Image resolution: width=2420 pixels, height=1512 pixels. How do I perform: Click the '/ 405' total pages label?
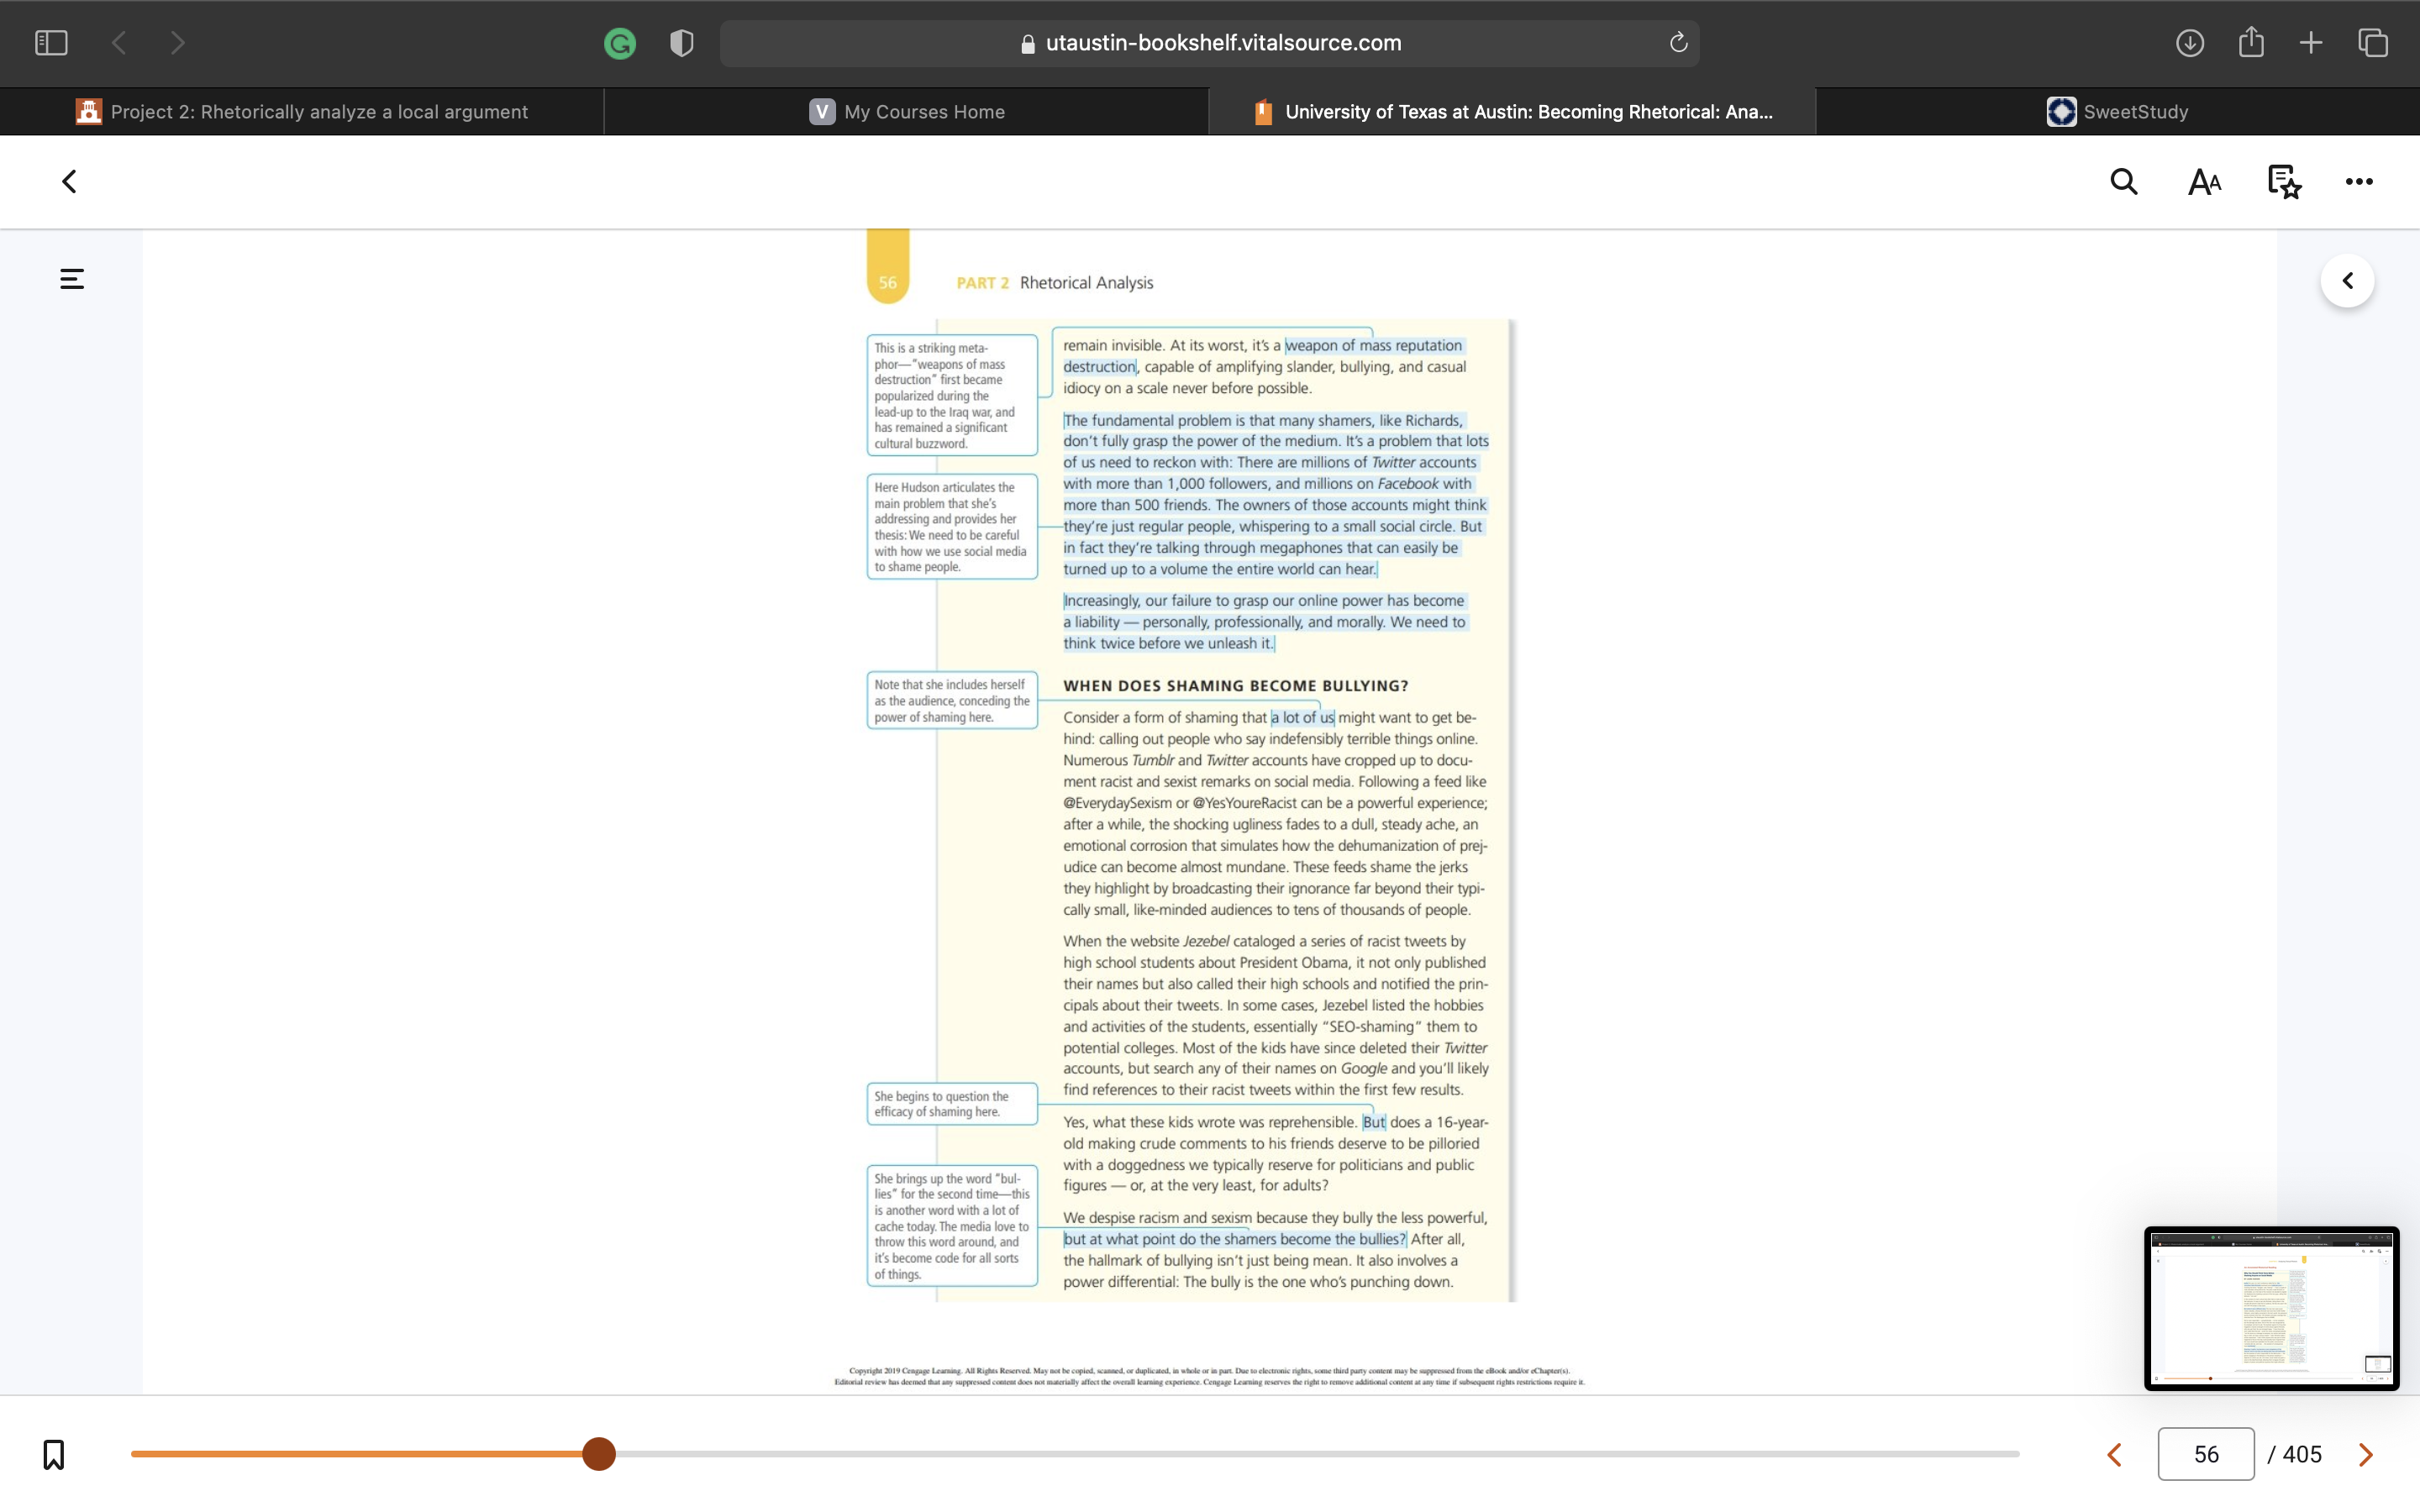[2295, 1455]
